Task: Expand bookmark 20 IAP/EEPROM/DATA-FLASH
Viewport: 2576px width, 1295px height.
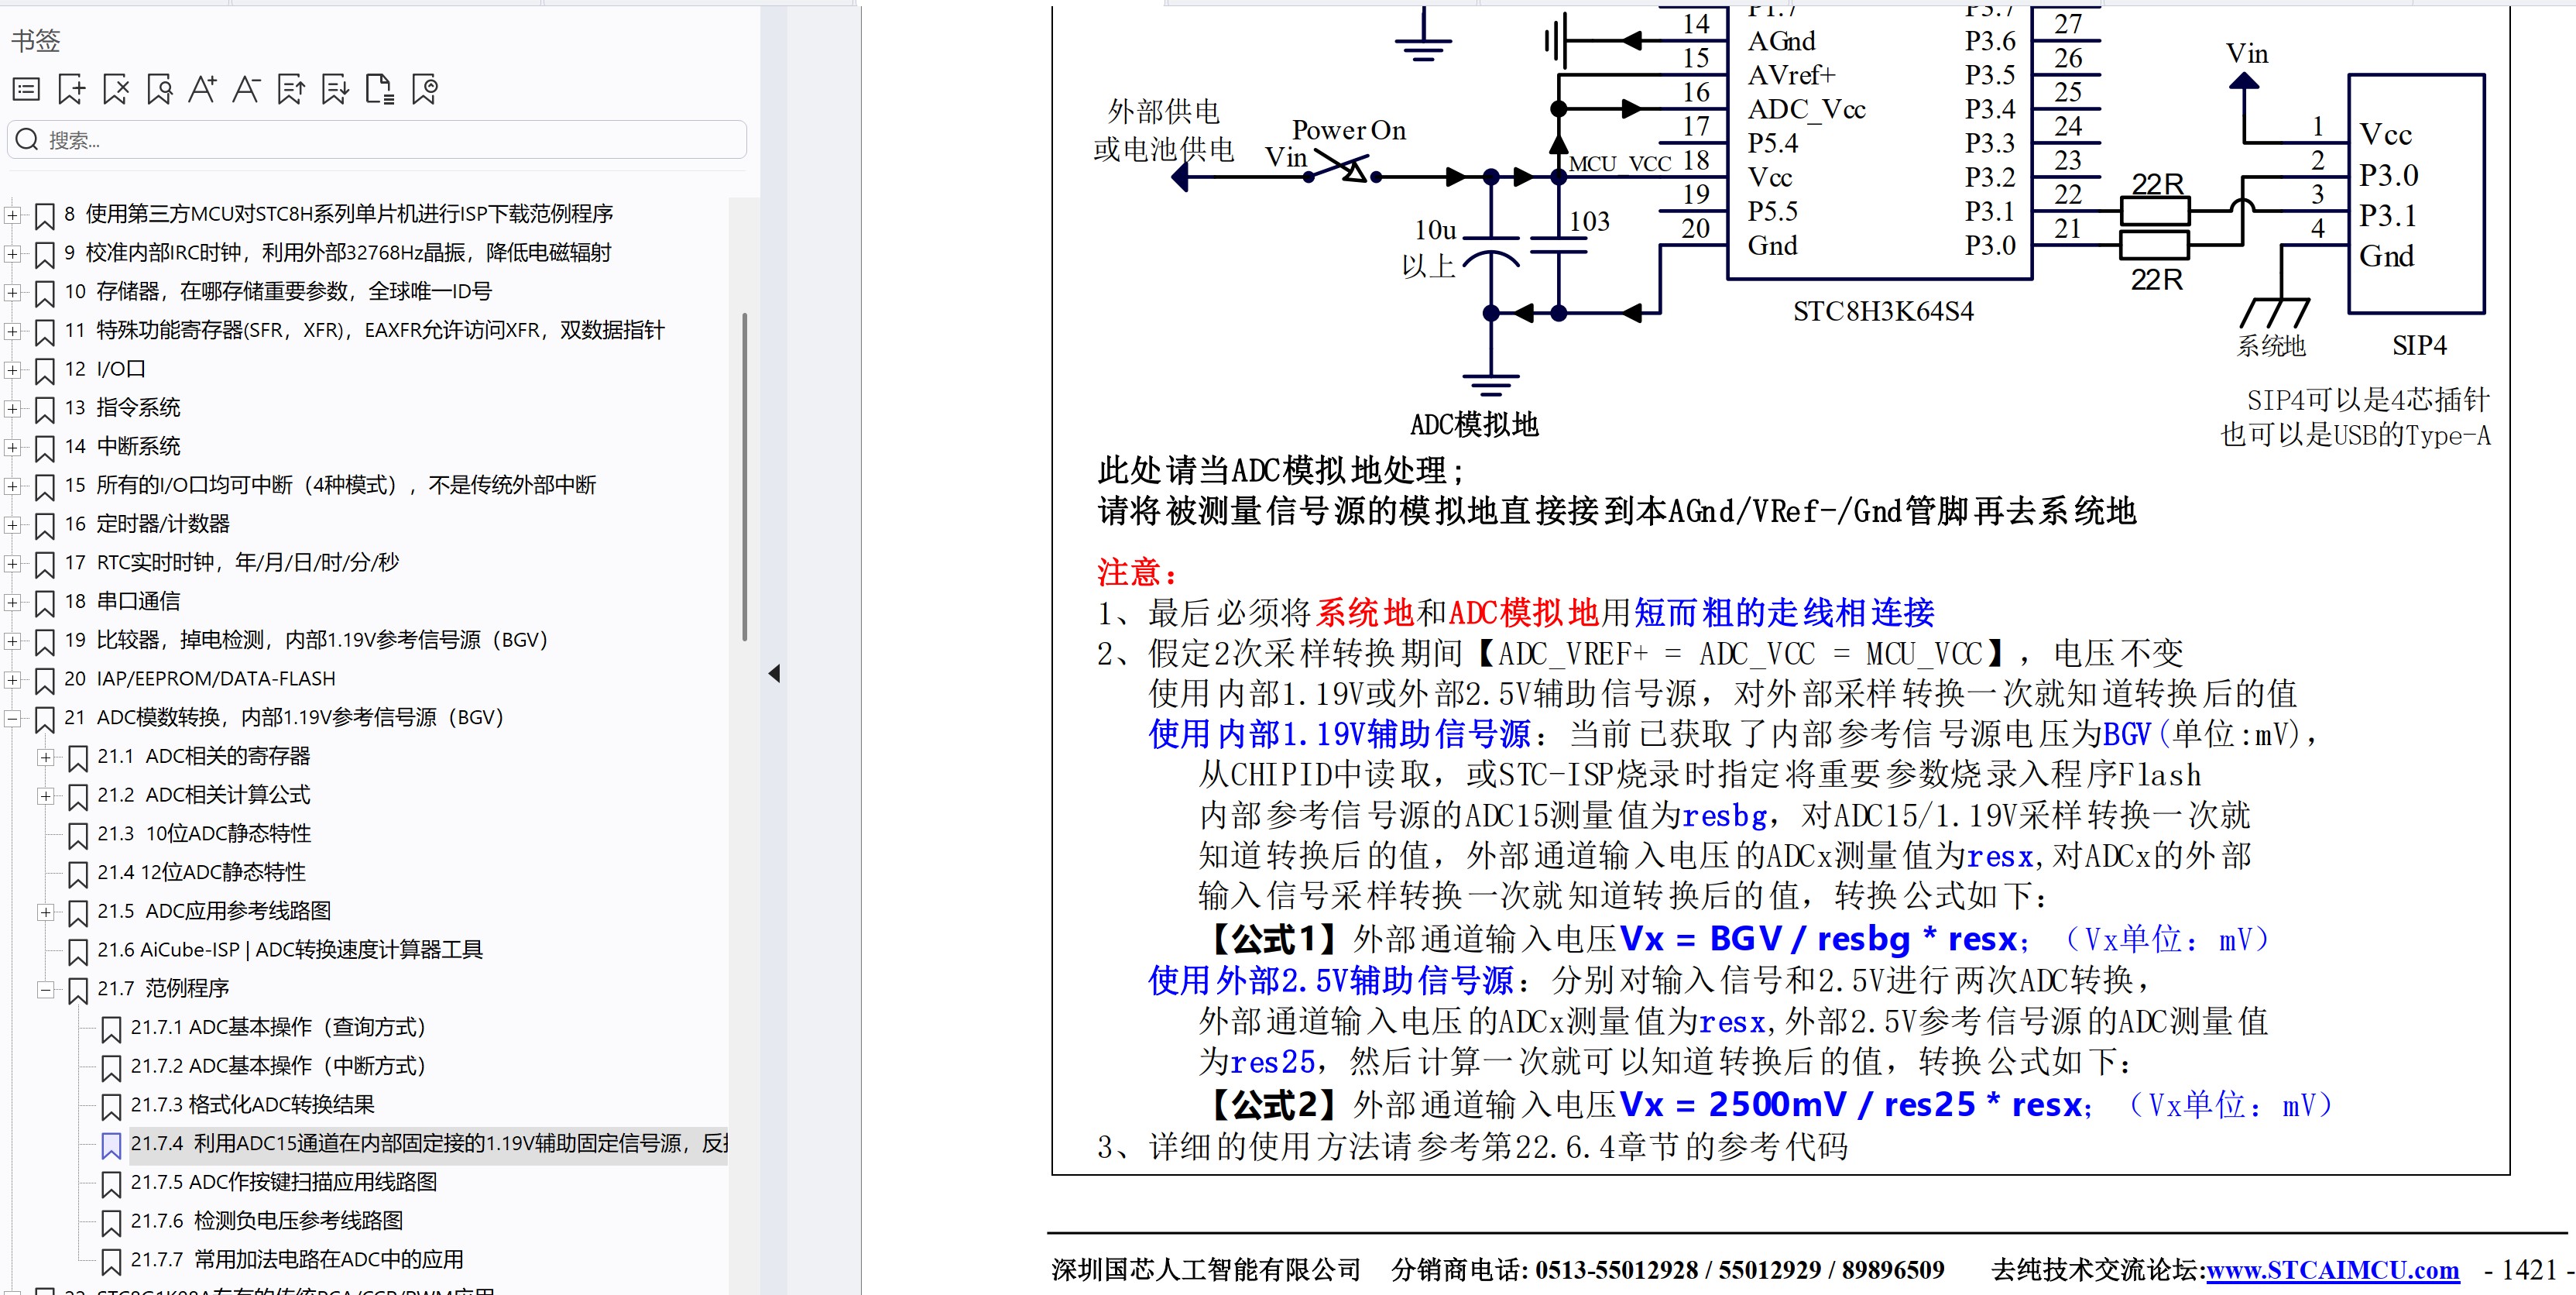Action: coord(12,680)
